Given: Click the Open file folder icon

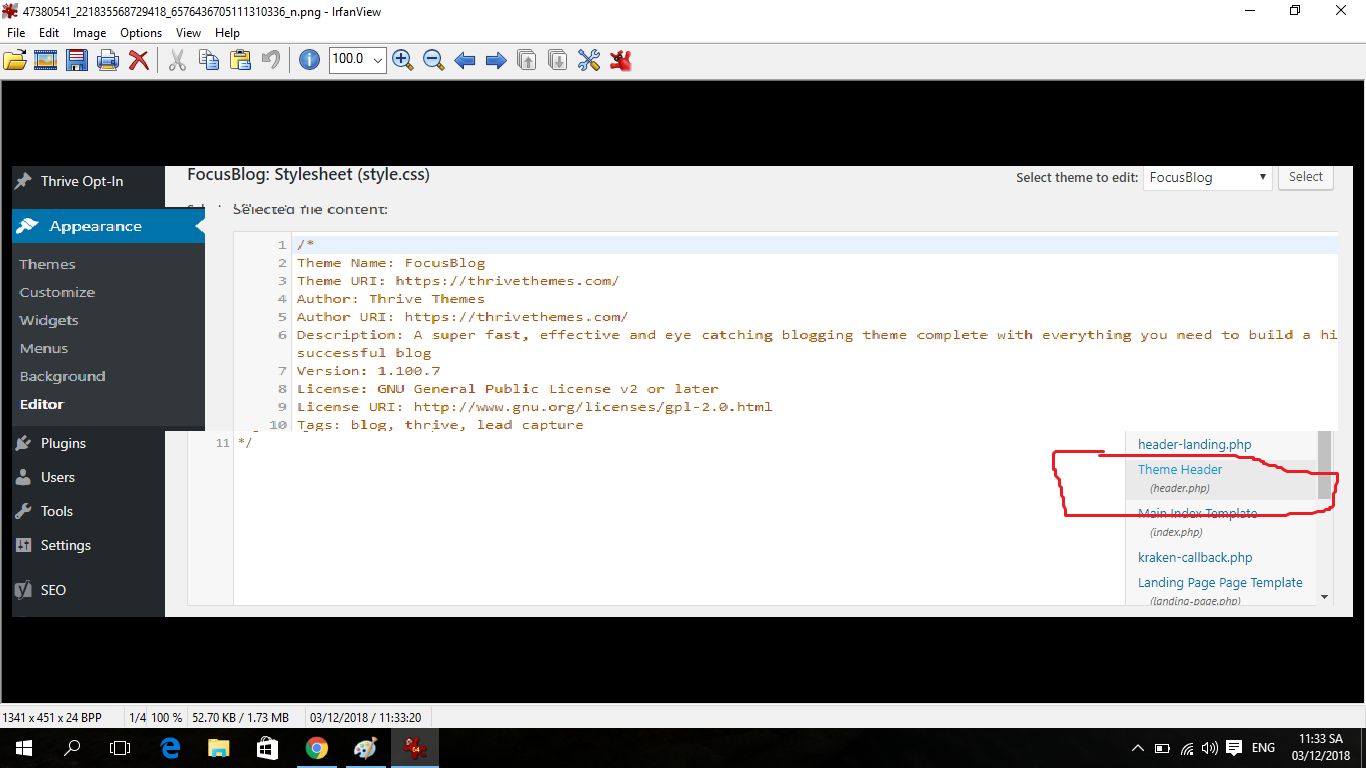Looking at the screenshot, I should pos(14,60).
